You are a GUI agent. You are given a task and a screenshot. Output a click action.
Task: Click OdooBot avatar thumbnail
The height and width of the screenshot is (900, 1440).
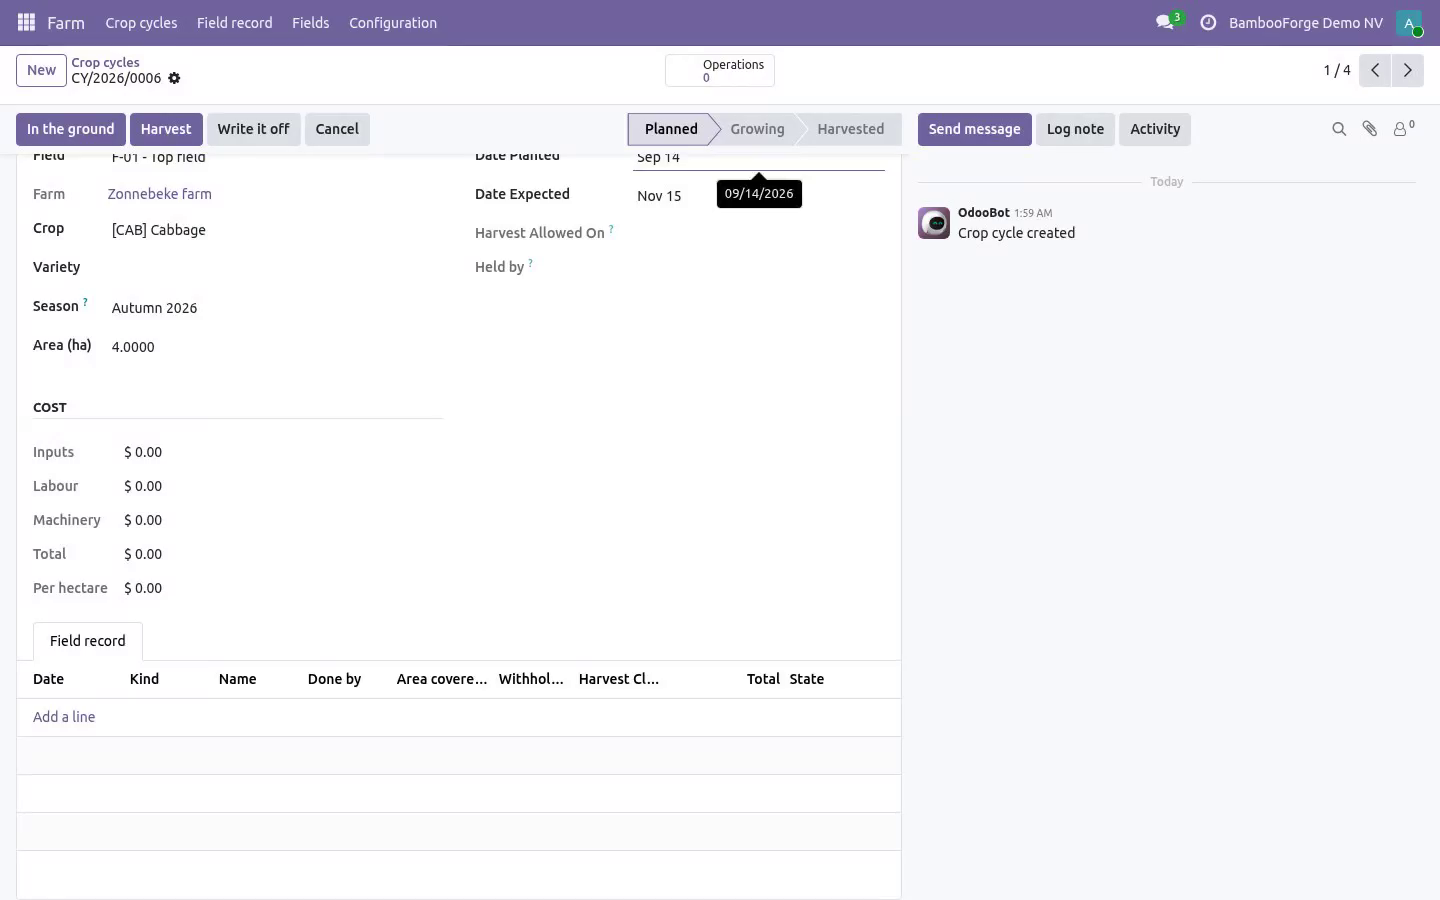click(934, 223)
